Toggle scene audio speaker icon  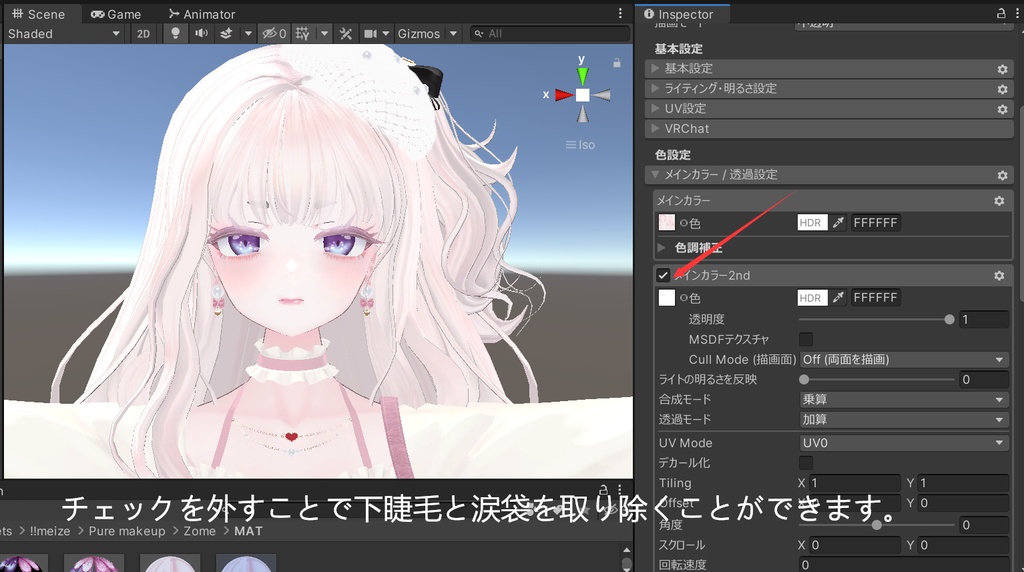point(201,33)
